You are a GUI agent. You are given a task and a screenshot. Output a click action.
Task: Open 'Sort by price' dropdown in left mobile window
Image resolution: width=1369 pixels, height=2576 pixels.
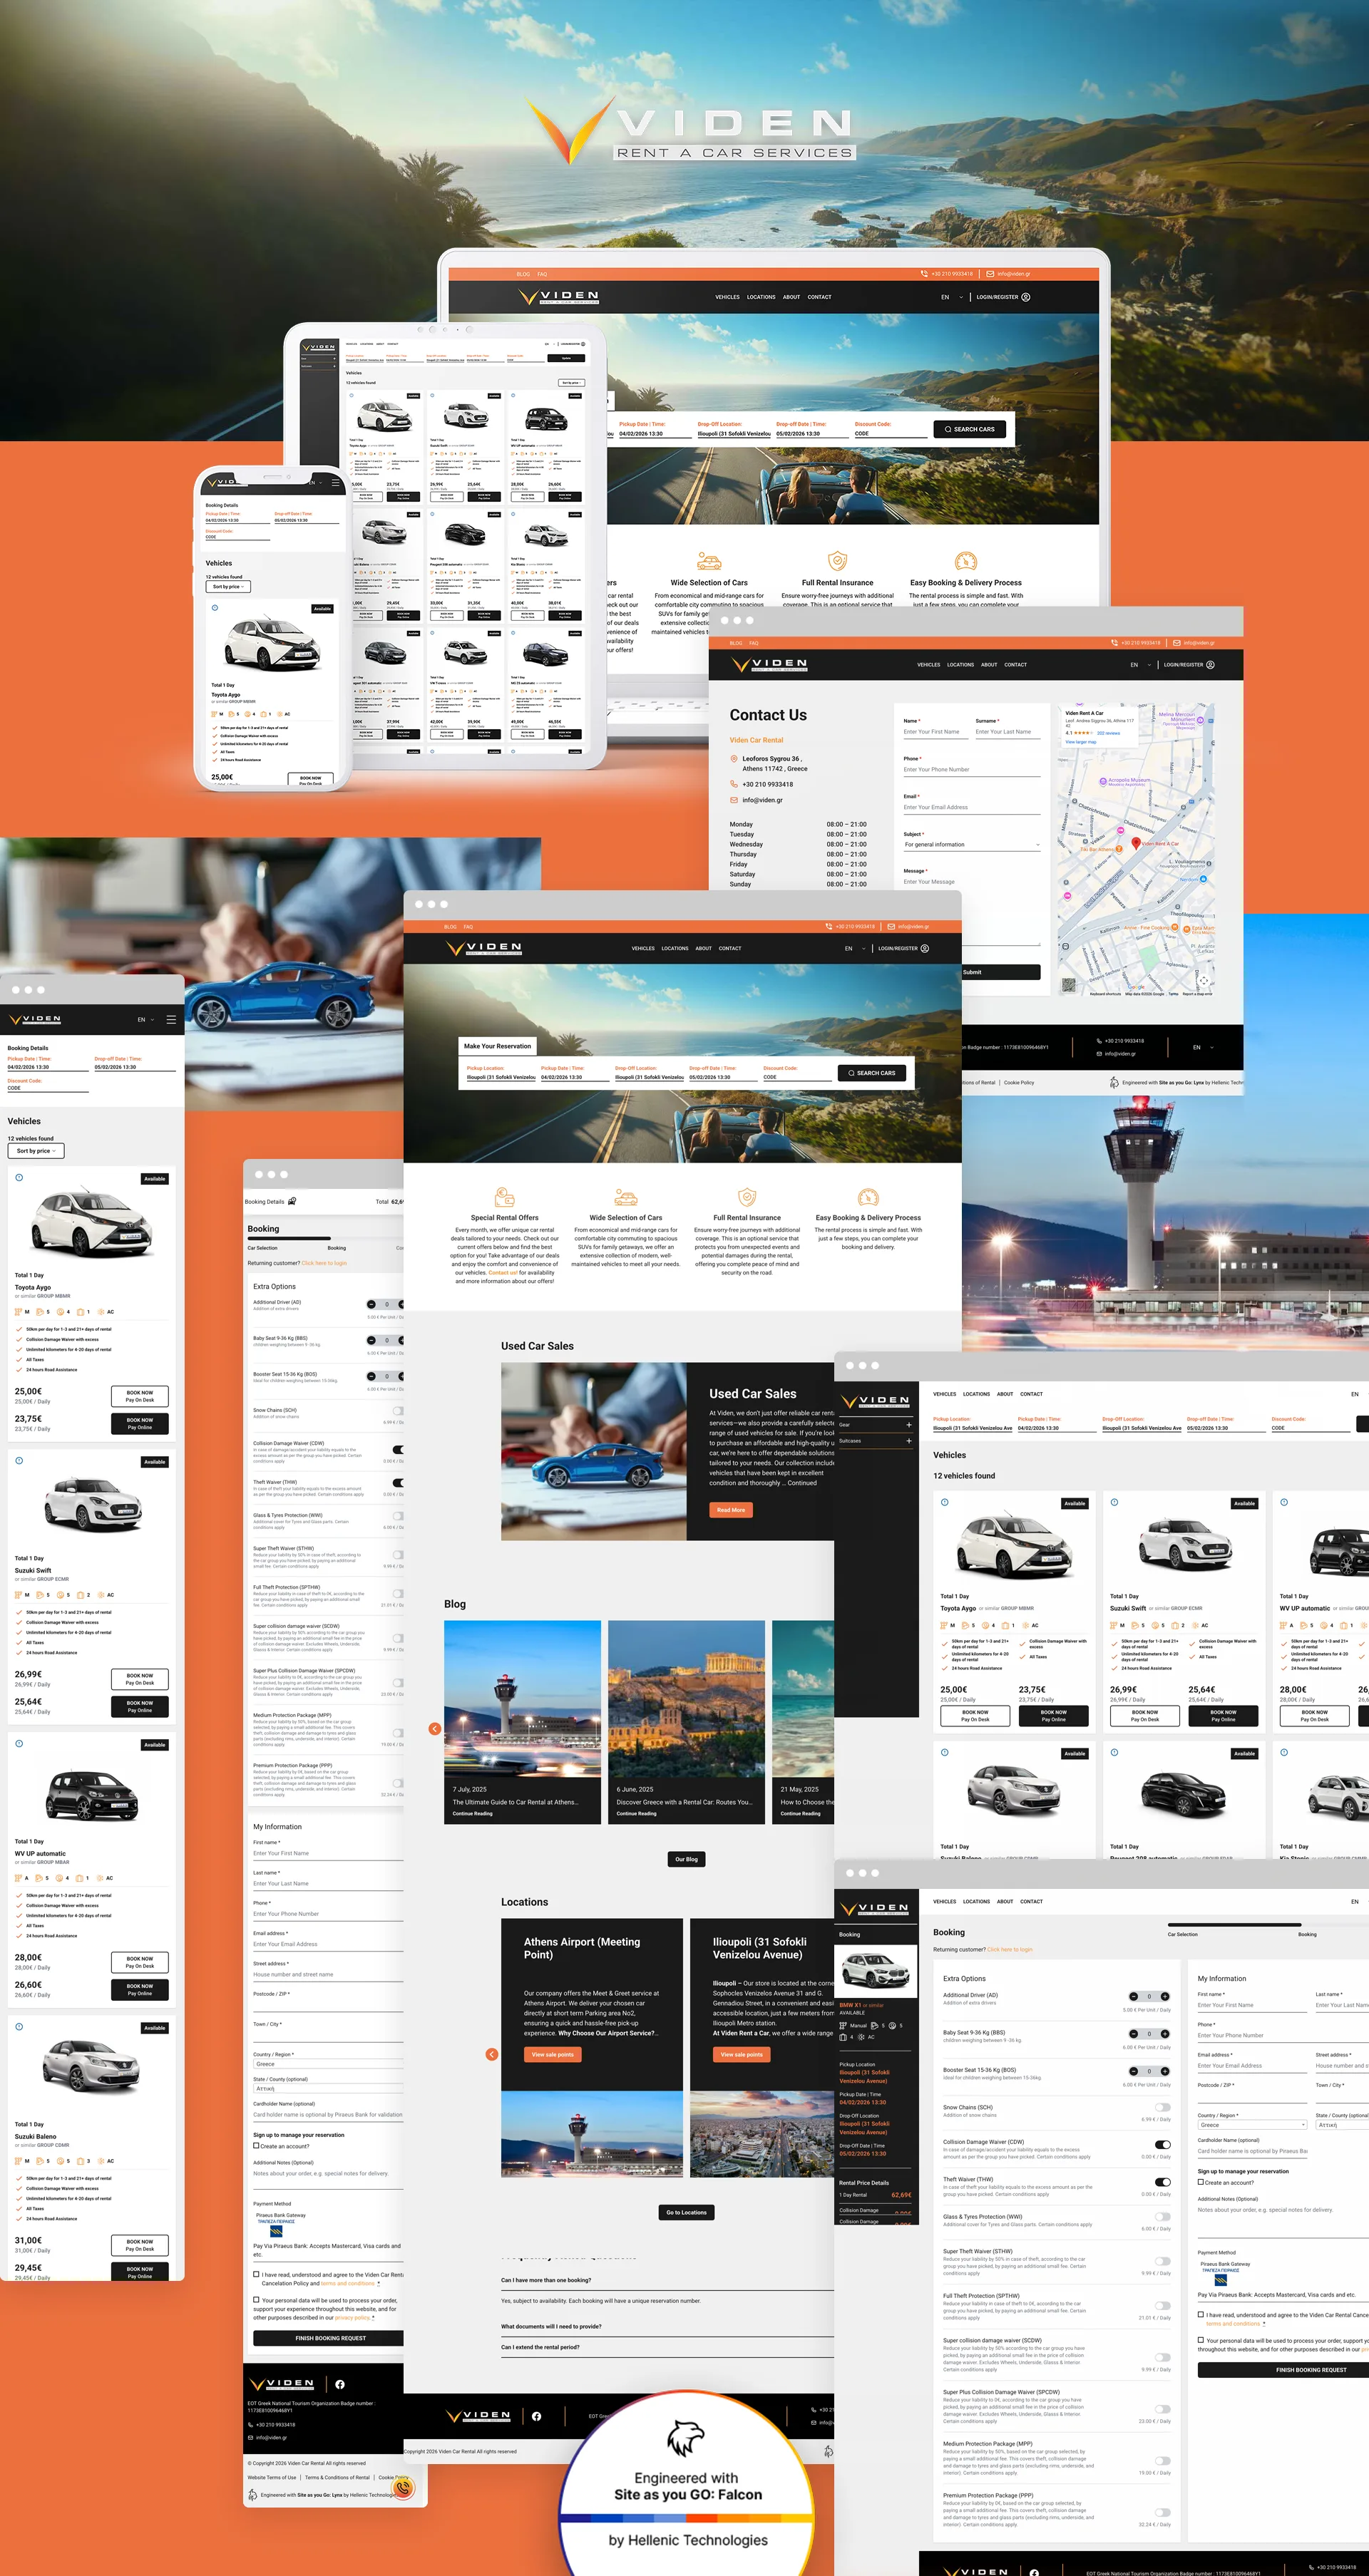[36, 1151]
